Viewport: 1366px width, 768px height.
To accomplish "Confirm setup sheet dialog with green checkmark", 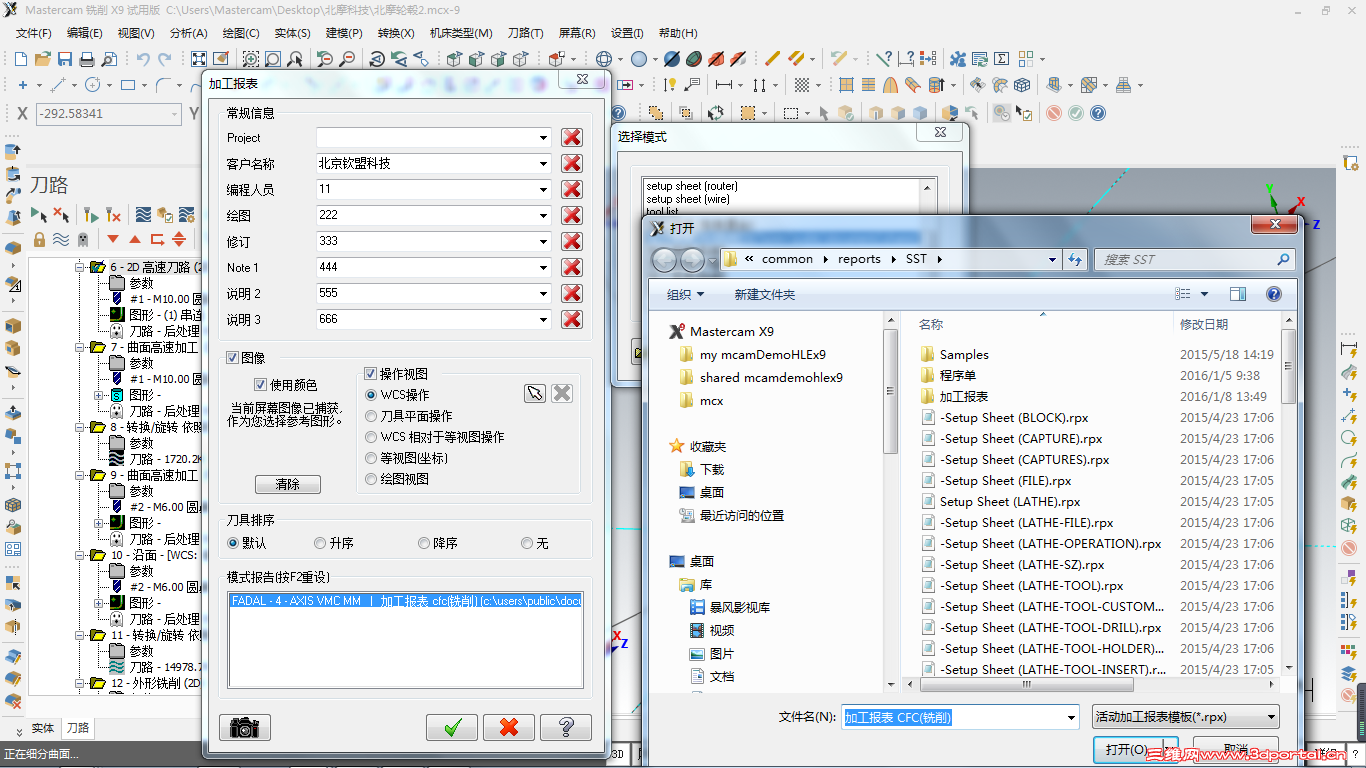I will (x=452, y=727).
